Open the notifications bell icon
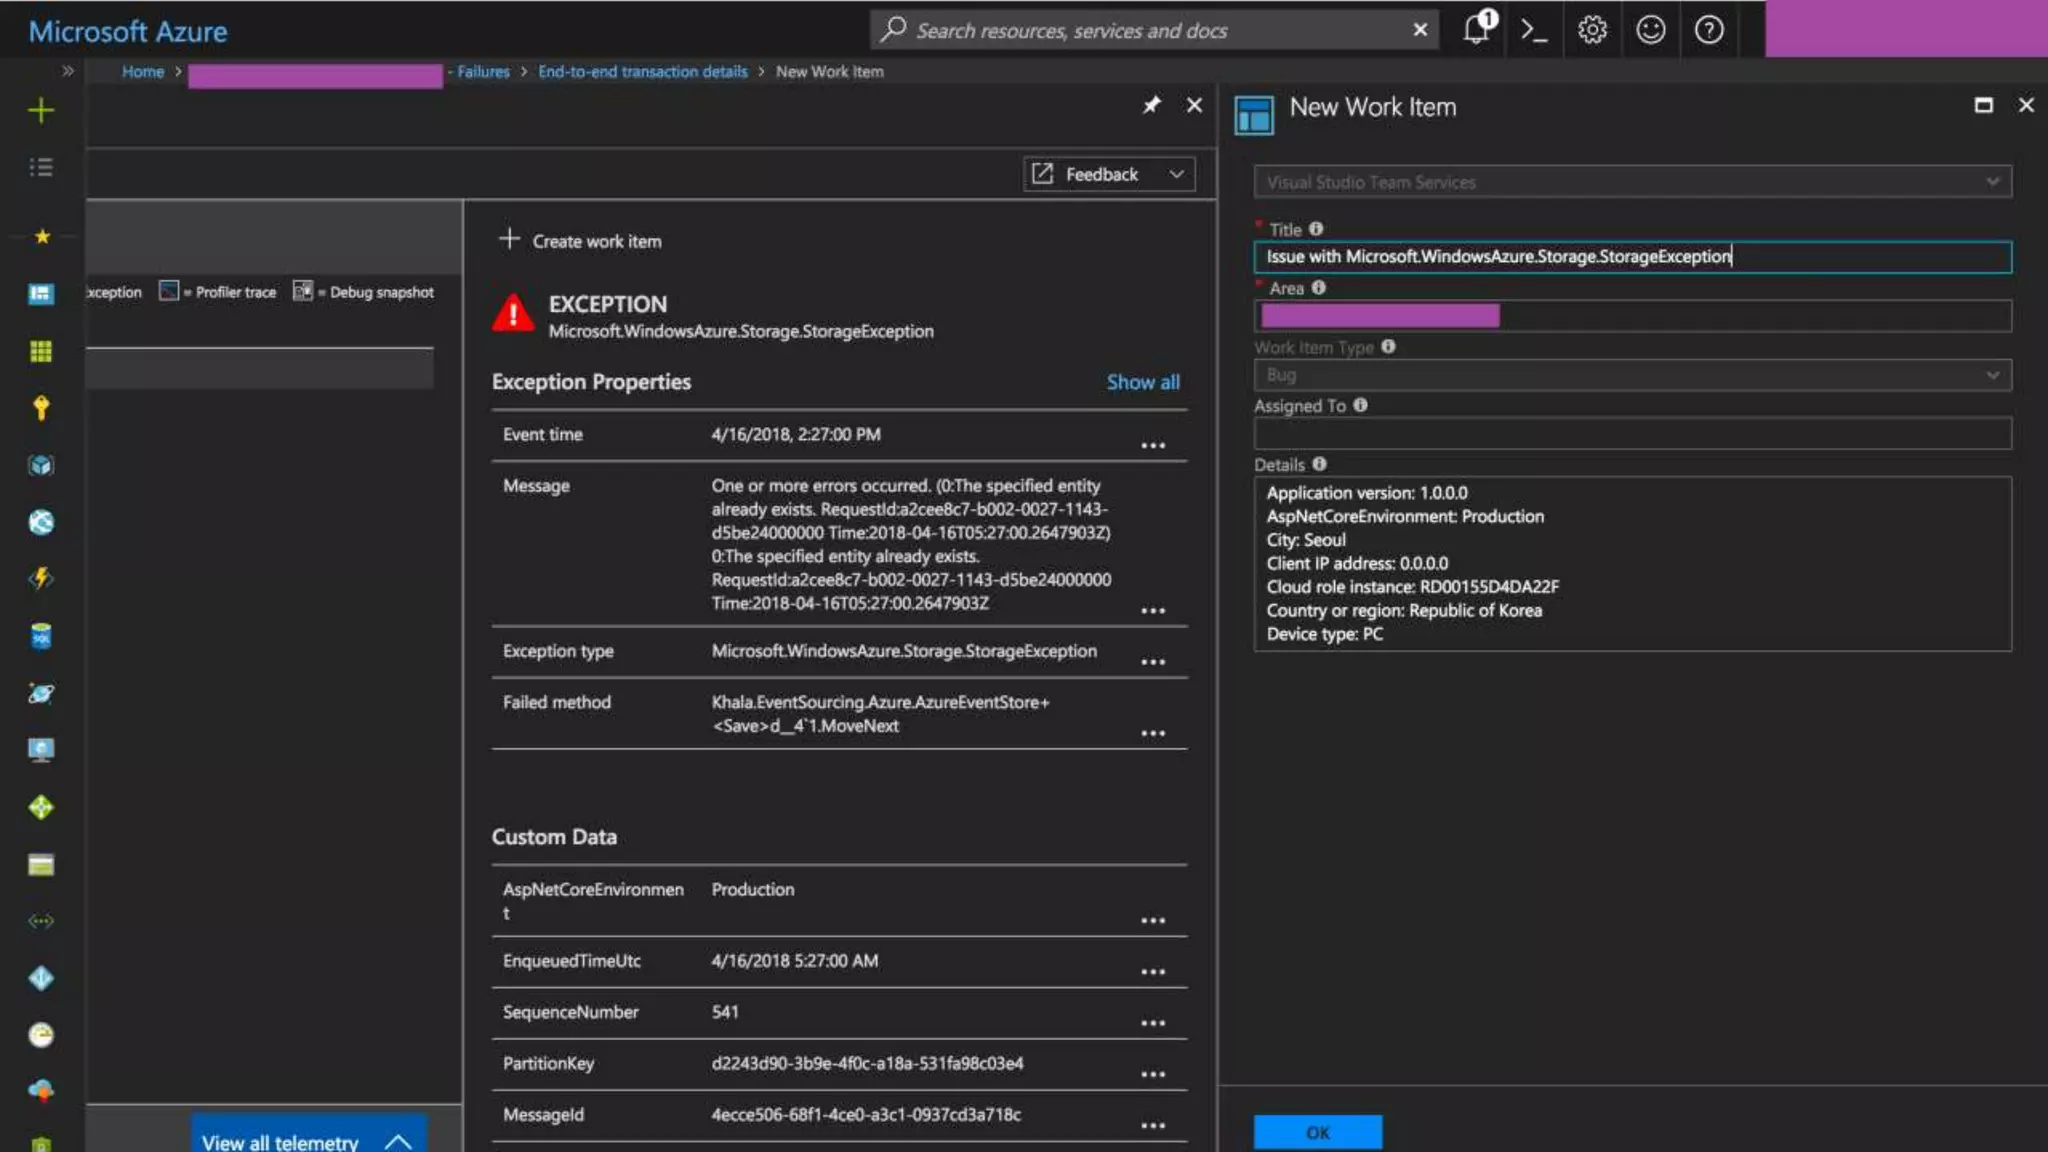This screenshot has width=2048, height=1152. coord(1477,29)
